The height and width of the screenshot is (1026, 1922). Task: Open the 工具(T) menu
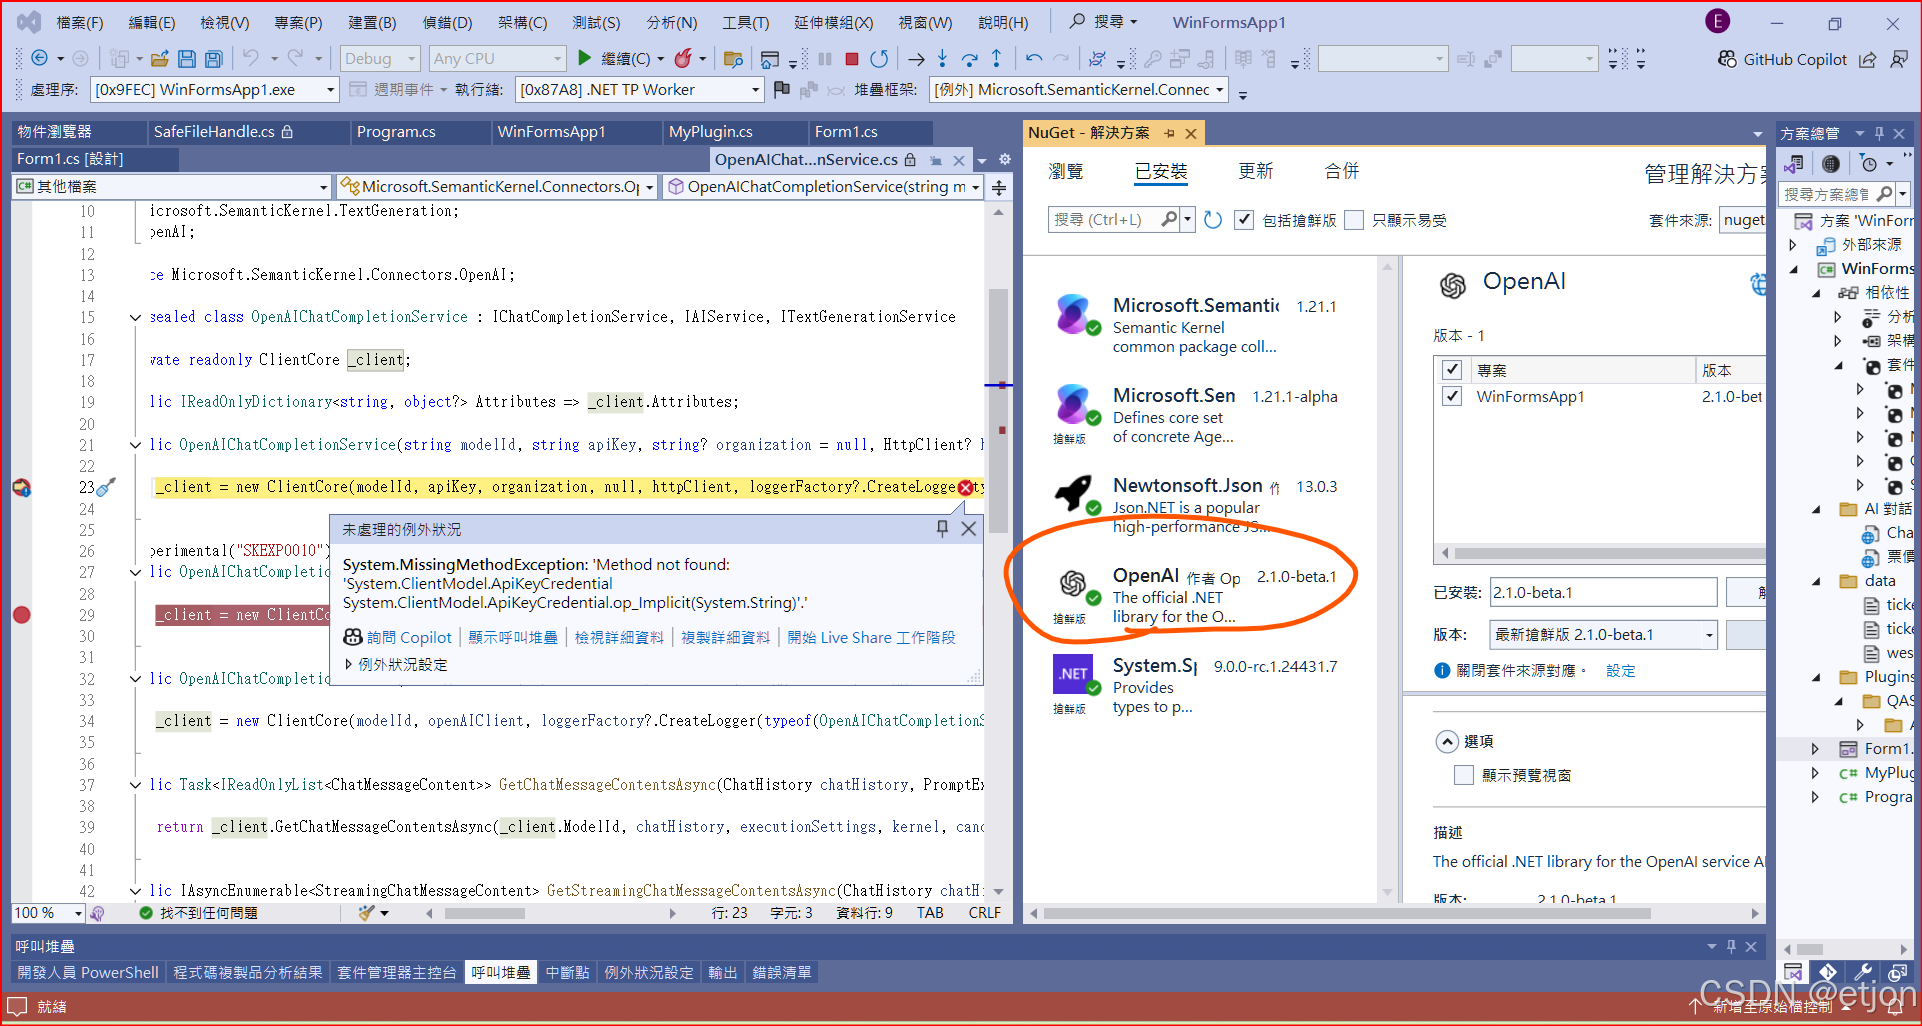746,22
